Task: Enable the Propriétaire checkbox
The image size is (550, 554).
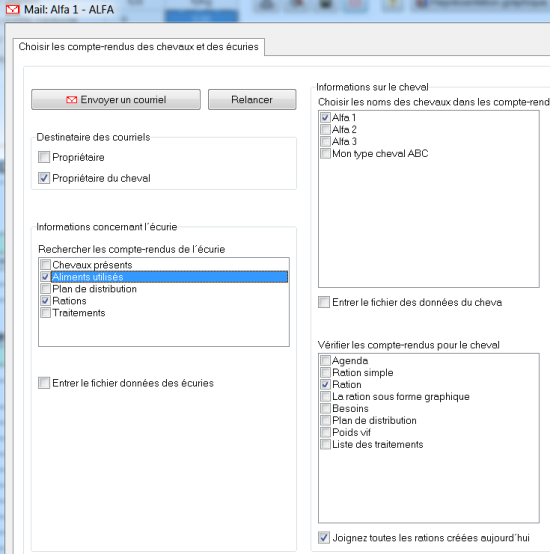Action: tap(44, 157)
